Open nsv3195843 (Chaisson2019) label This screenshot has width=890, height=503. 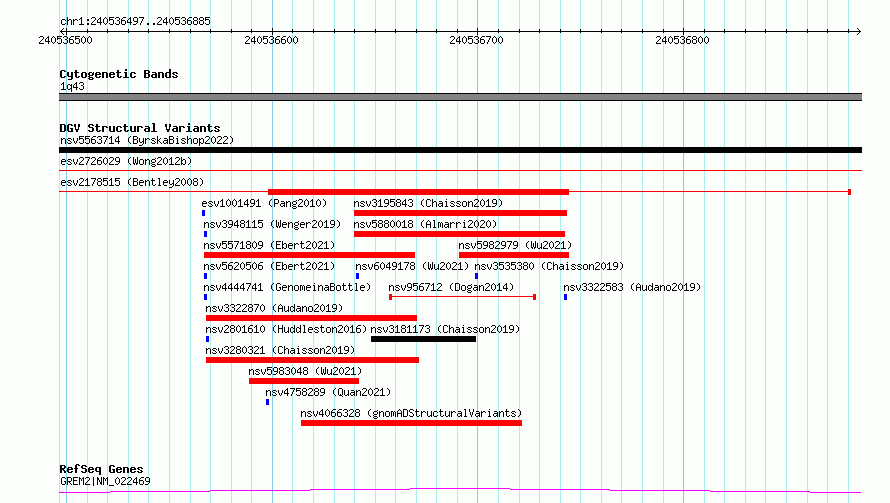(428, 203)
